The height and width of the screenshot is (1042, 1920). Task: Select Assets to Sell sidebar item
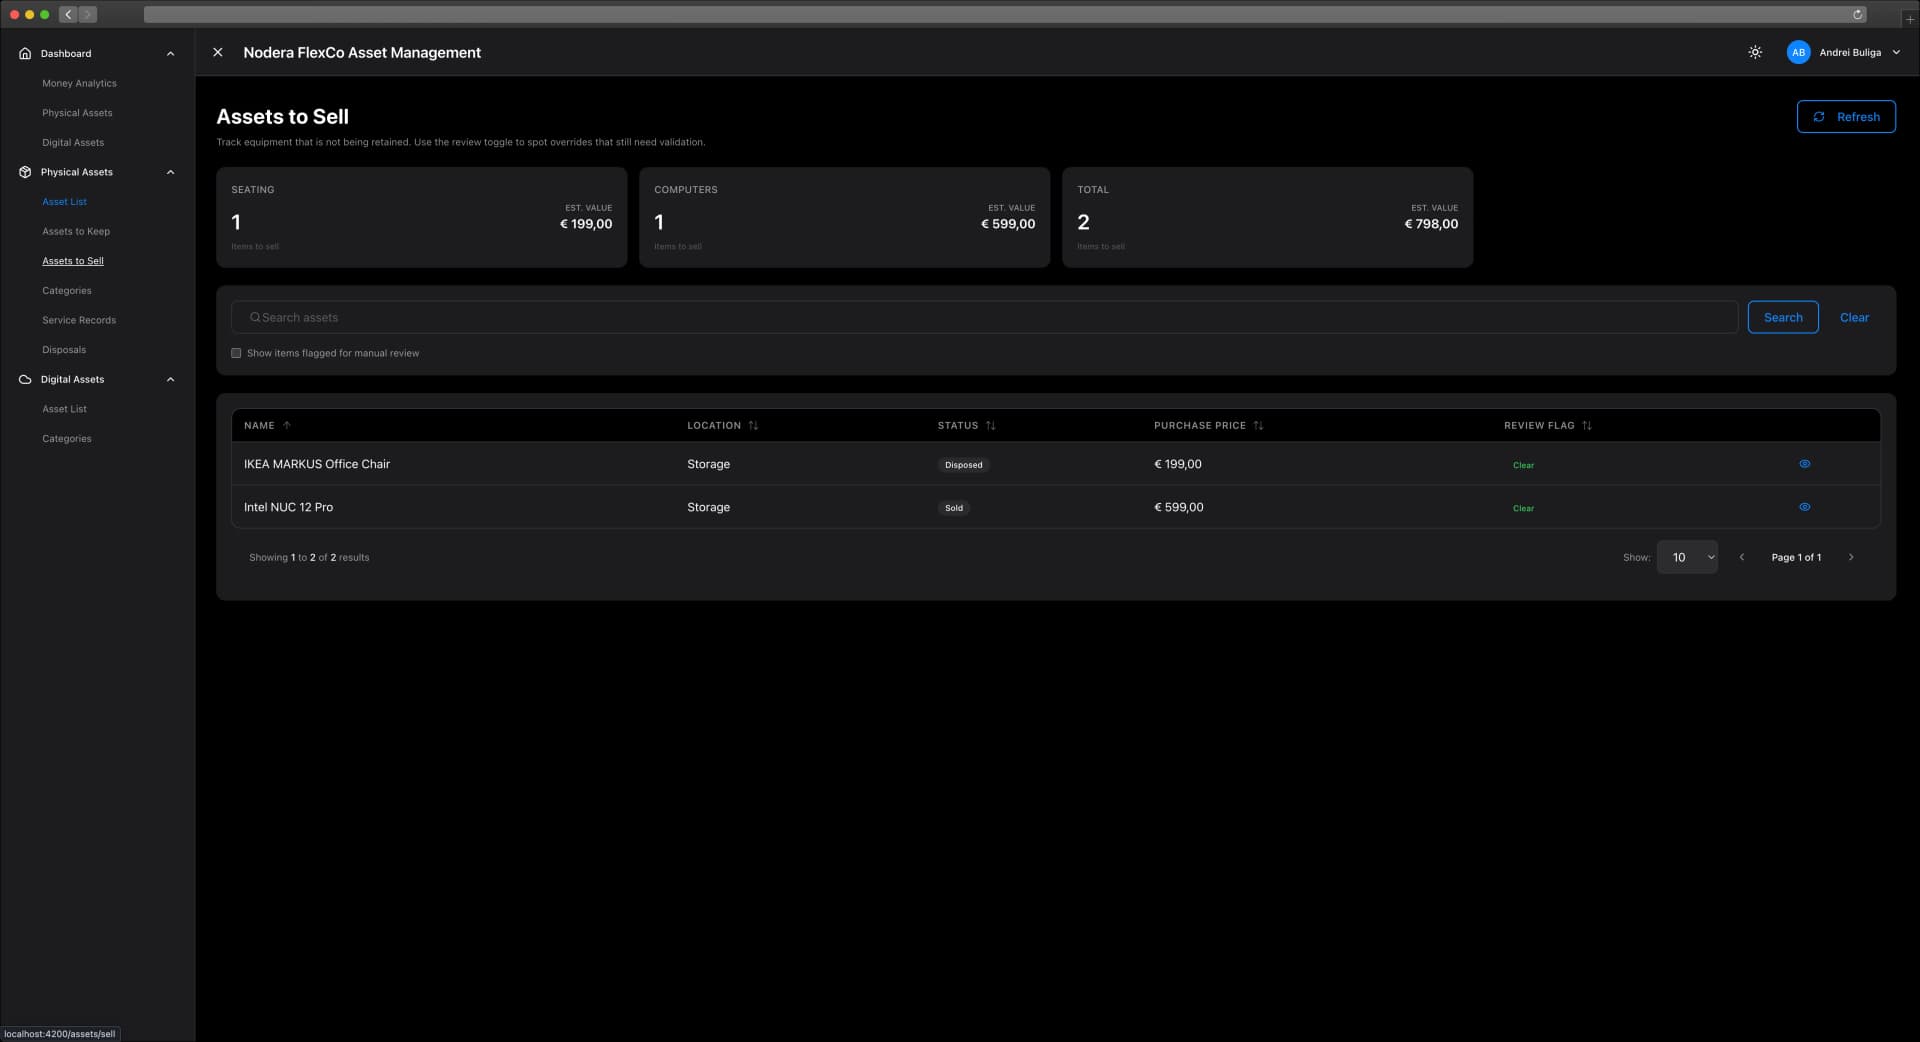tap(73, 261)
